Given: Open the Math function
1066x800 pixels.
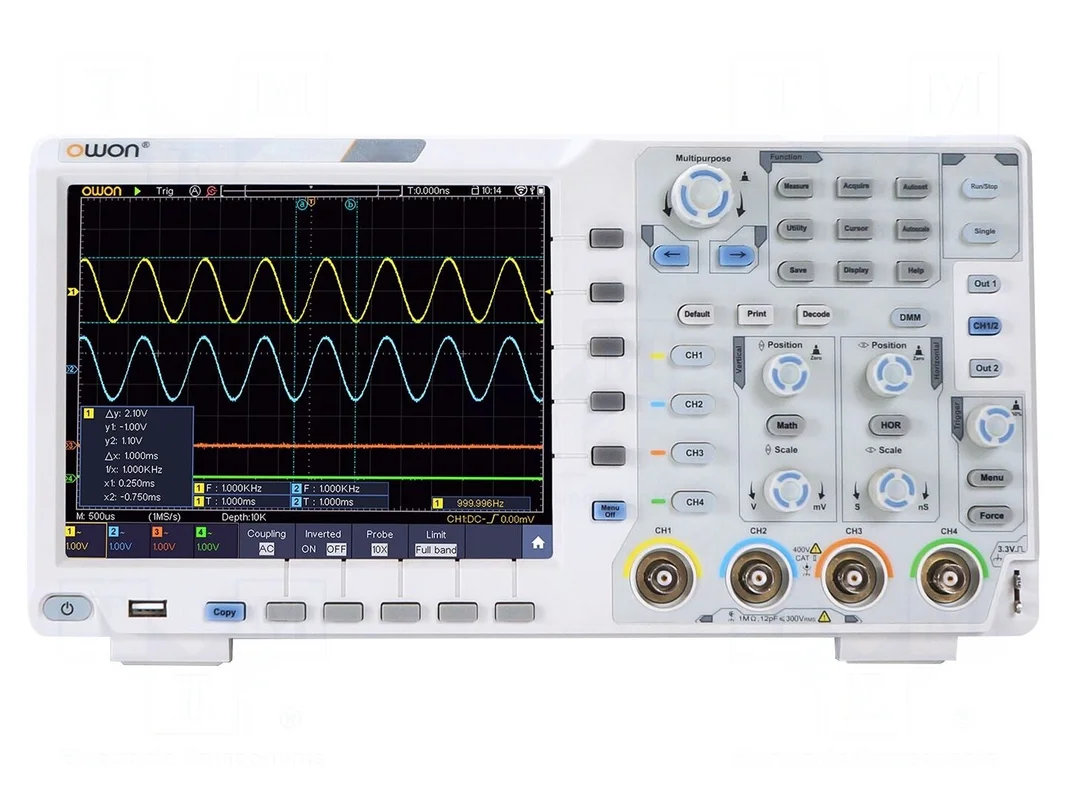Looking at the screenshot, I should (x=787, y=425).
